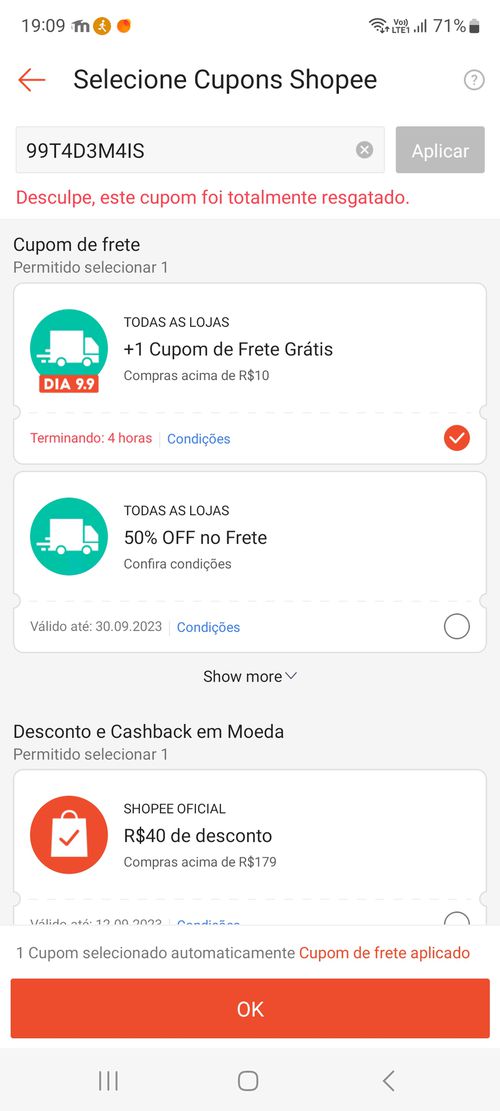Expand Show more shipping coupons

click(x=250, y=677)
